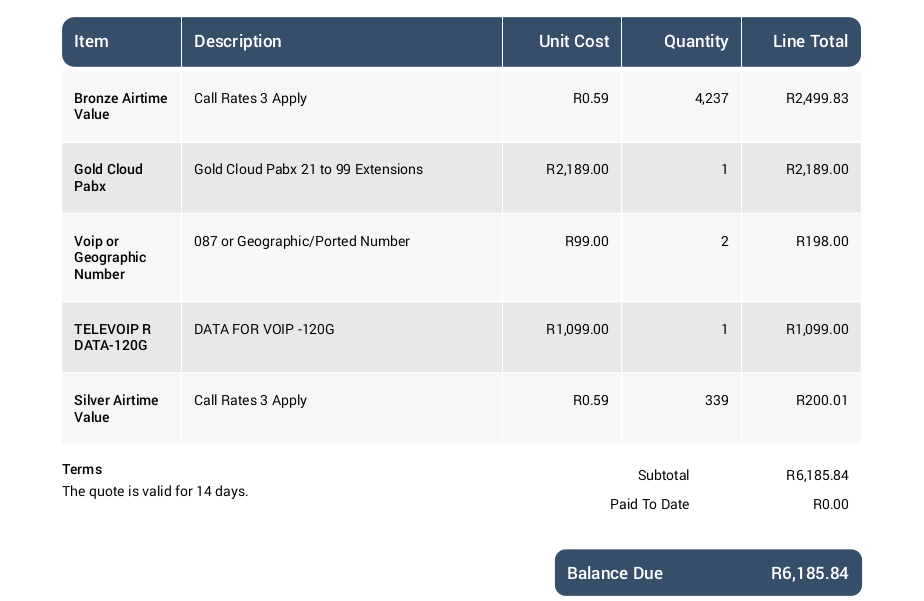
Task: Click the 'Subtotal' label
Action: pos(664,475)
